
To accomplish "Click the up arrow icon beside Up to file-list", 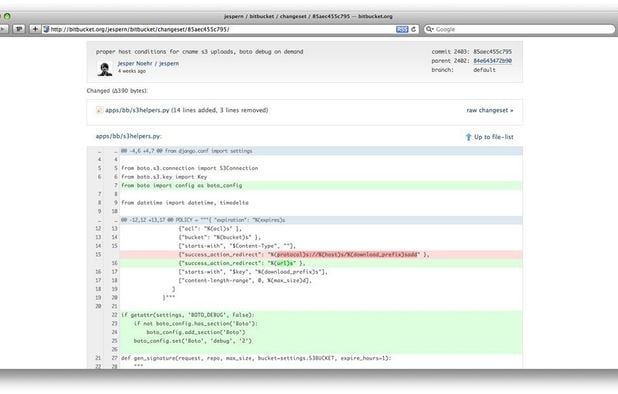I will coord(468,137).
